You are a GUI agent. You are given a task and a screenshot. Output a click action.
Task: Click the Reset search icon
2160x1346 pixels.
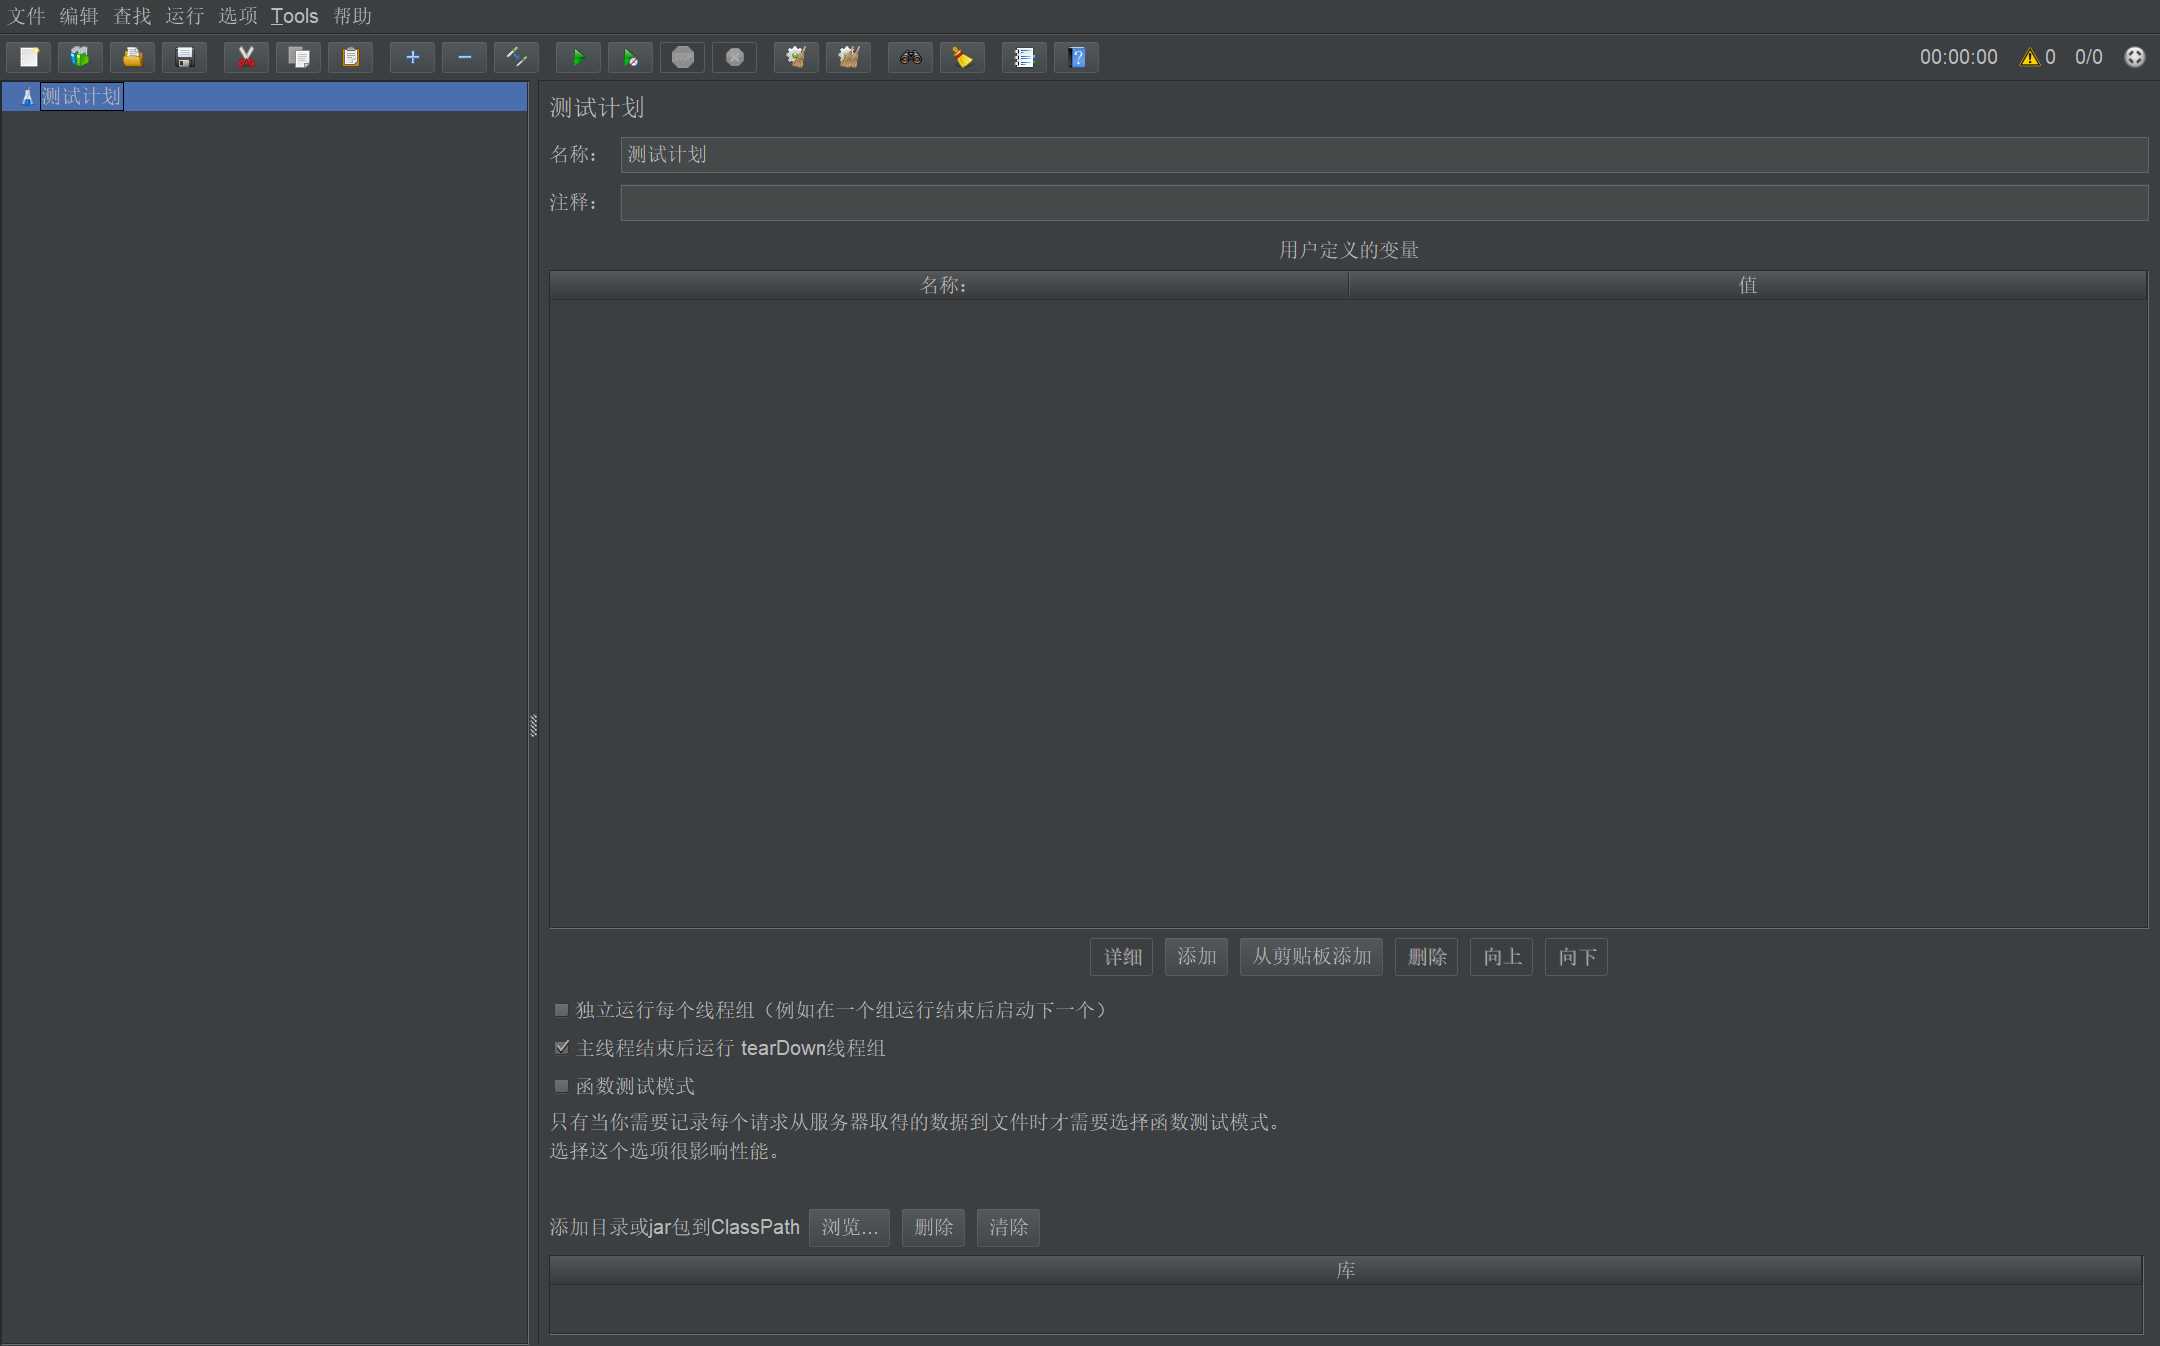(x=962, y=57)
